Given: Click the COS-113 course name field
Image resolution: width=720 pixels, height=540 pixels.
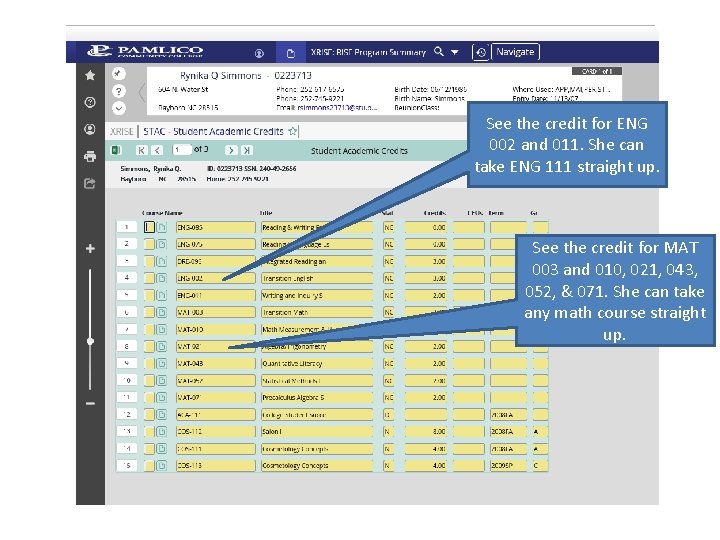Looking at the screenshot, I should 215,465.
